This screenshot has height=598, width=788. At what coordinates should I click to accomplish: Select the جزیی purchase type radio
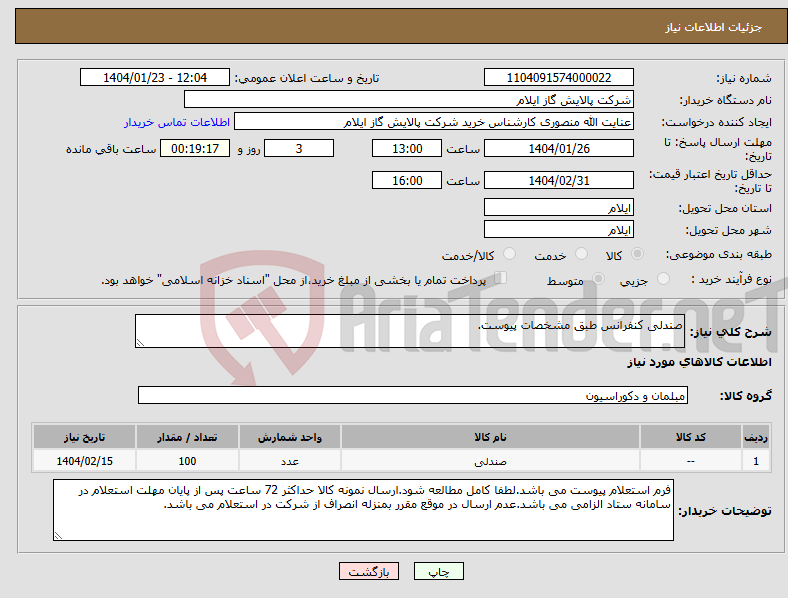tap(663, 279)
